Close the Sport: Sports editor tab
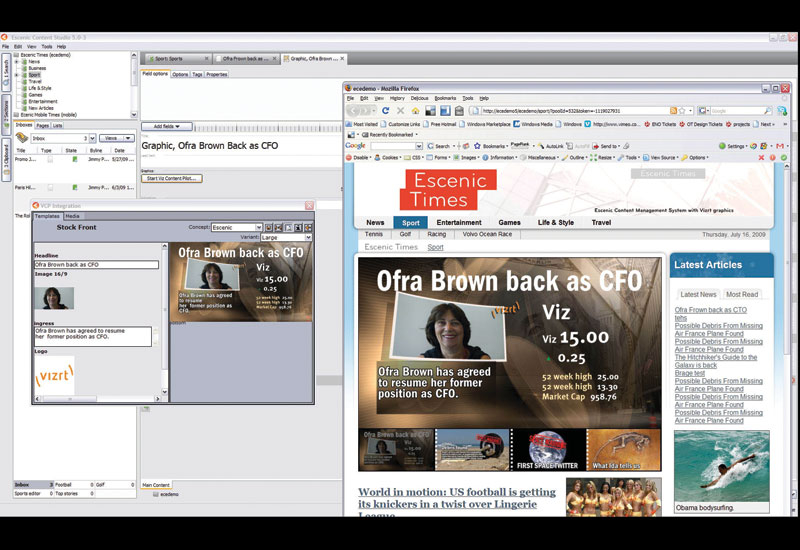The width and height of the screenshot is (800, 550). pyautogui.click(x=207, y=59)
